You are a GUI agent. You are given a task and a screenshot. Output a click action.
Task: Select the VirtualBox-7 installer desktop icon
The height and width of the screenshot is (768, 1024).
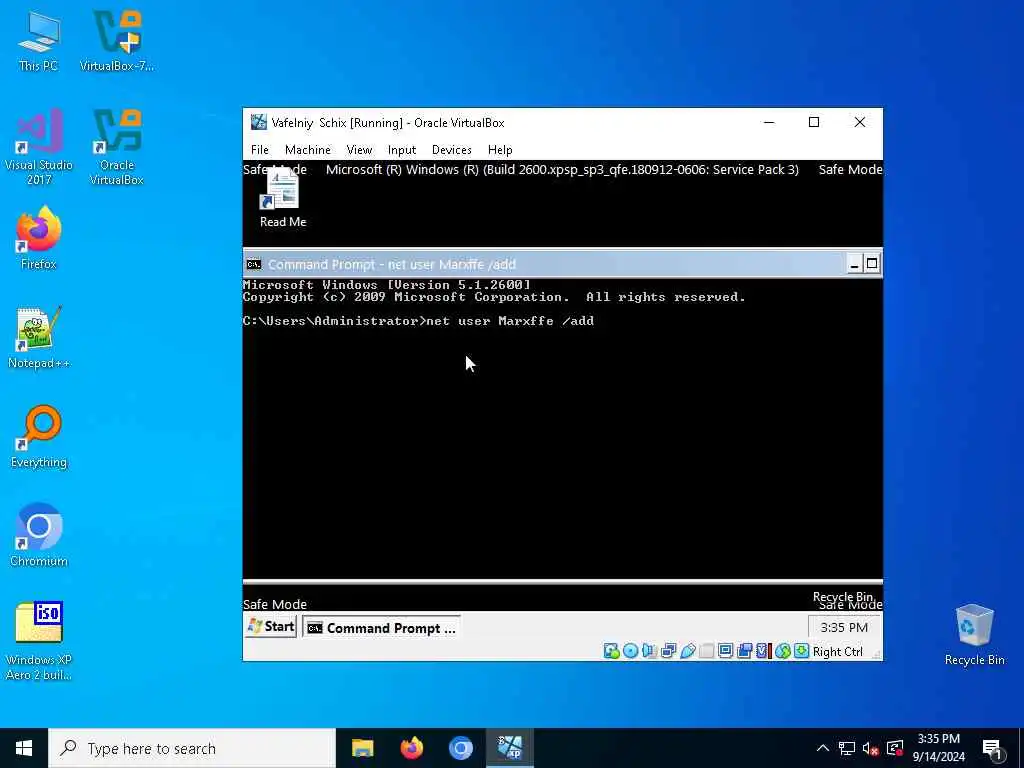[117, 40]
